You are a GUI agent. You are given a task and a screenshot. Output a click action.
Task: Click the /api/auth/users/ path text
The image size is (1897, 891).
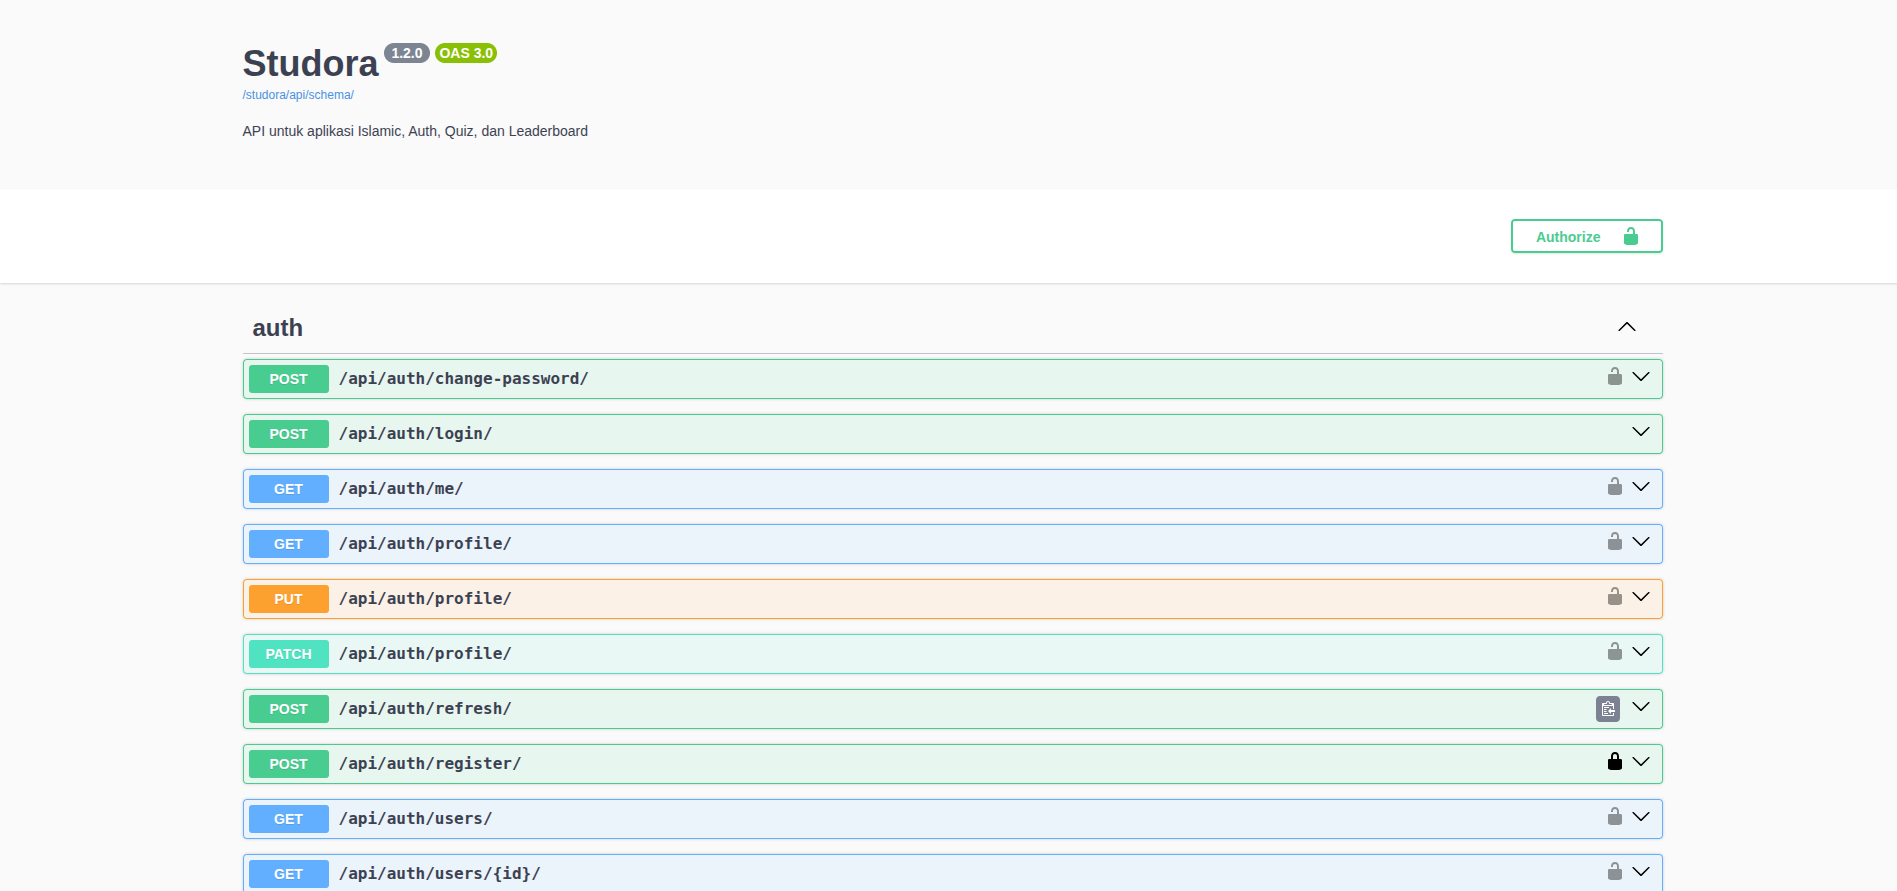[x=416, y=819]
